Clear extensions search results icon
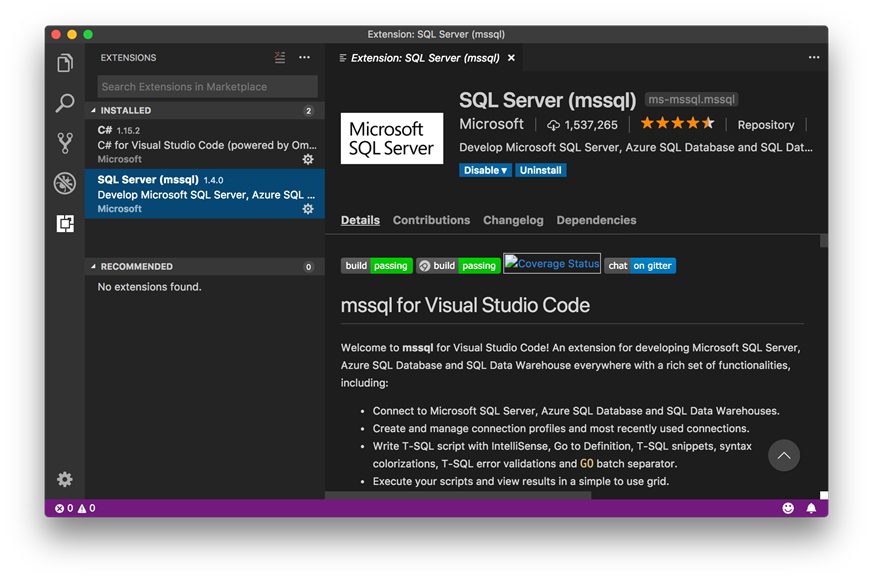 279,57
